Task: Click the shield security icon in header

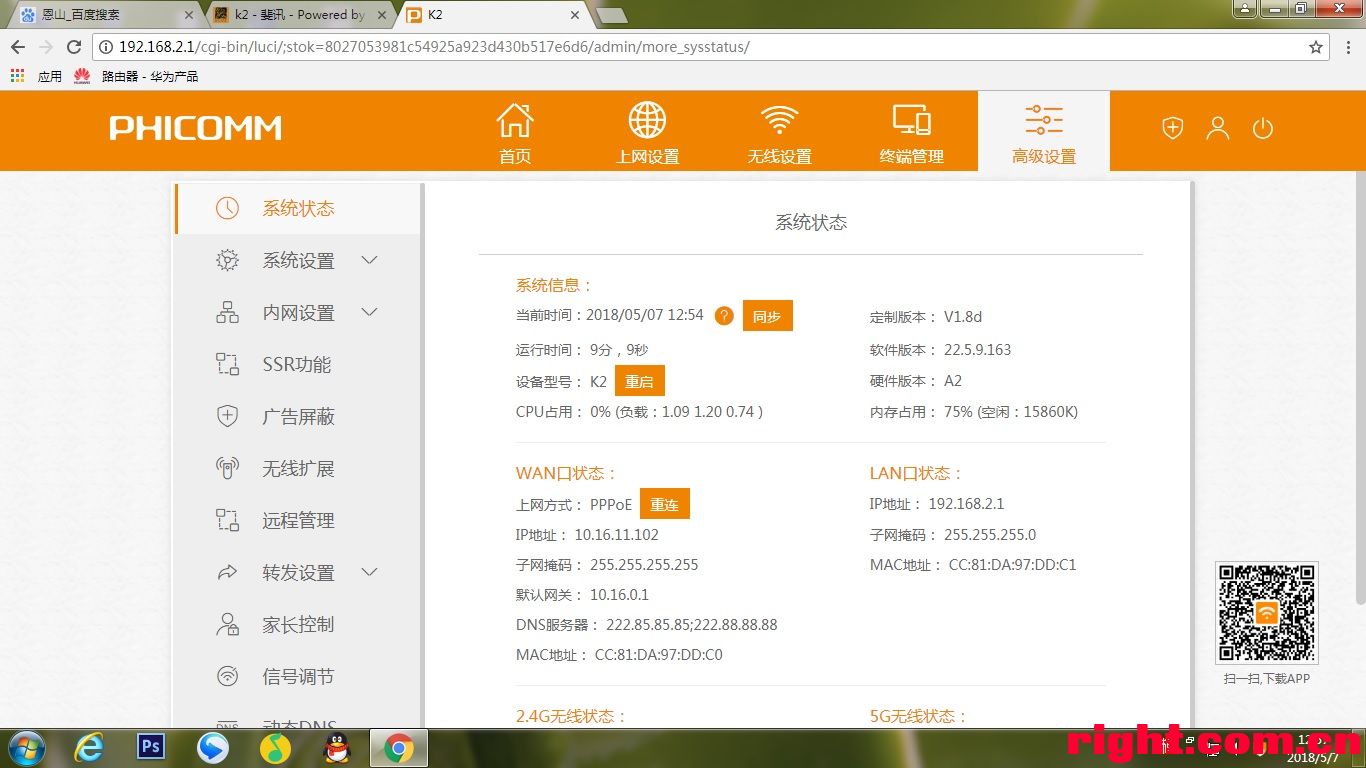Action: click(1172, 128)
